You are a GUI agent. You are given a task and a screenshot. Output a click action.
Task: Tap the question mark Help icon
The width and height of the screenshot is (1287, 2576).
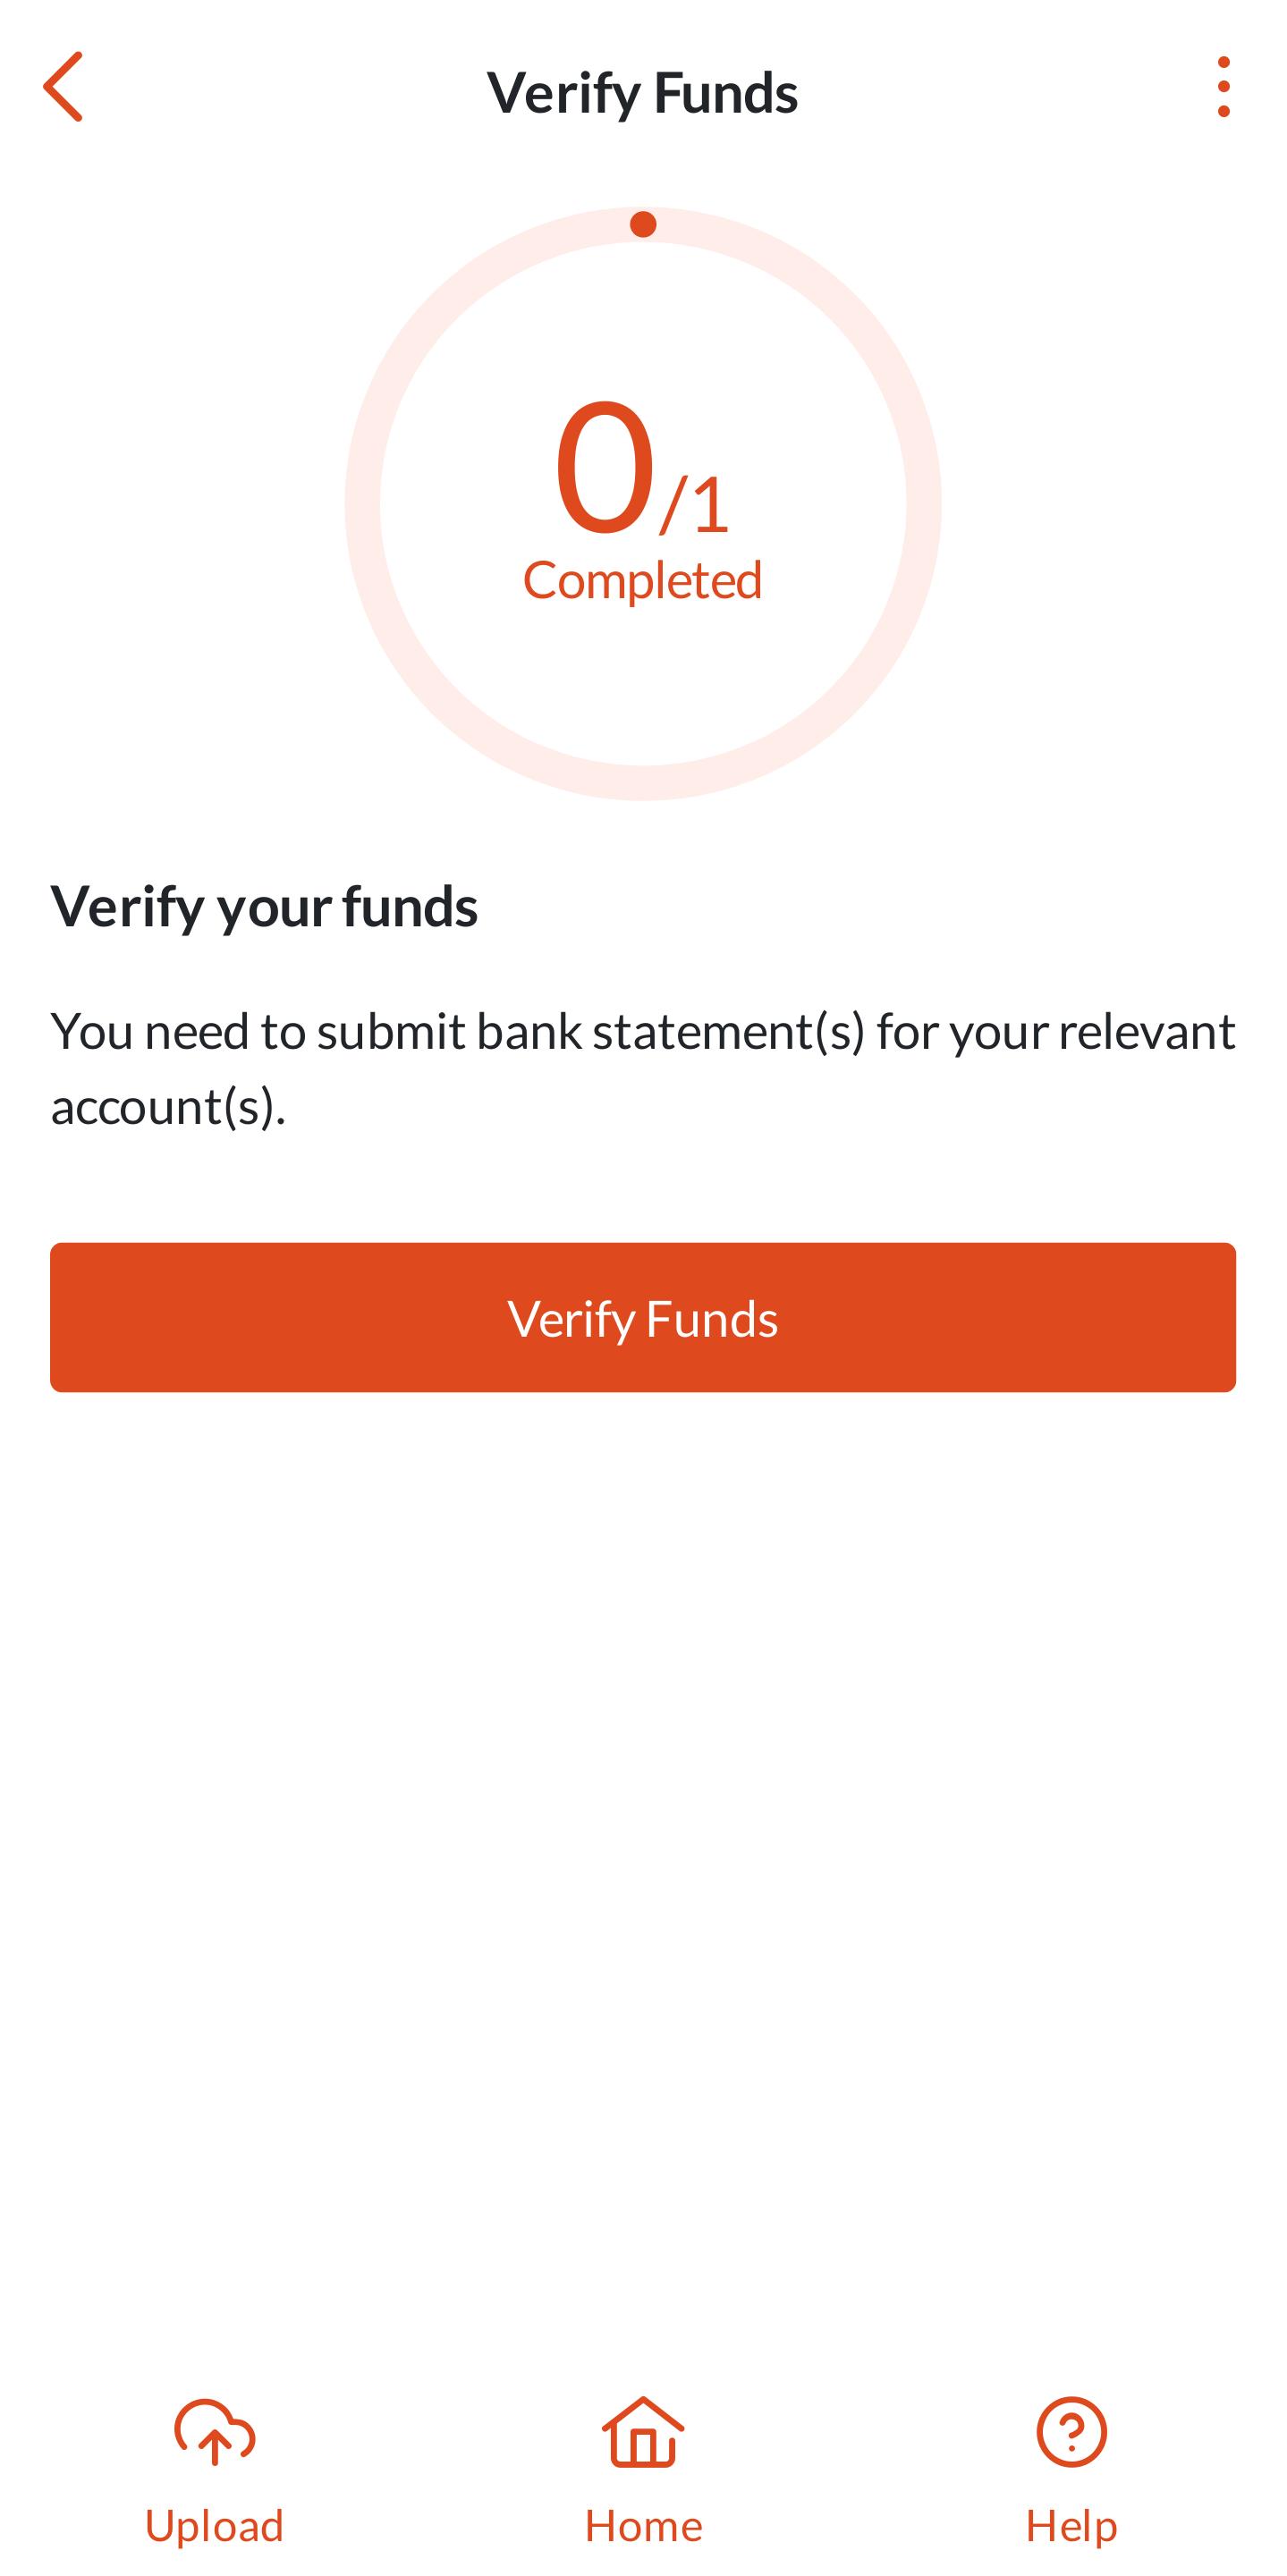[1071, 2432]
